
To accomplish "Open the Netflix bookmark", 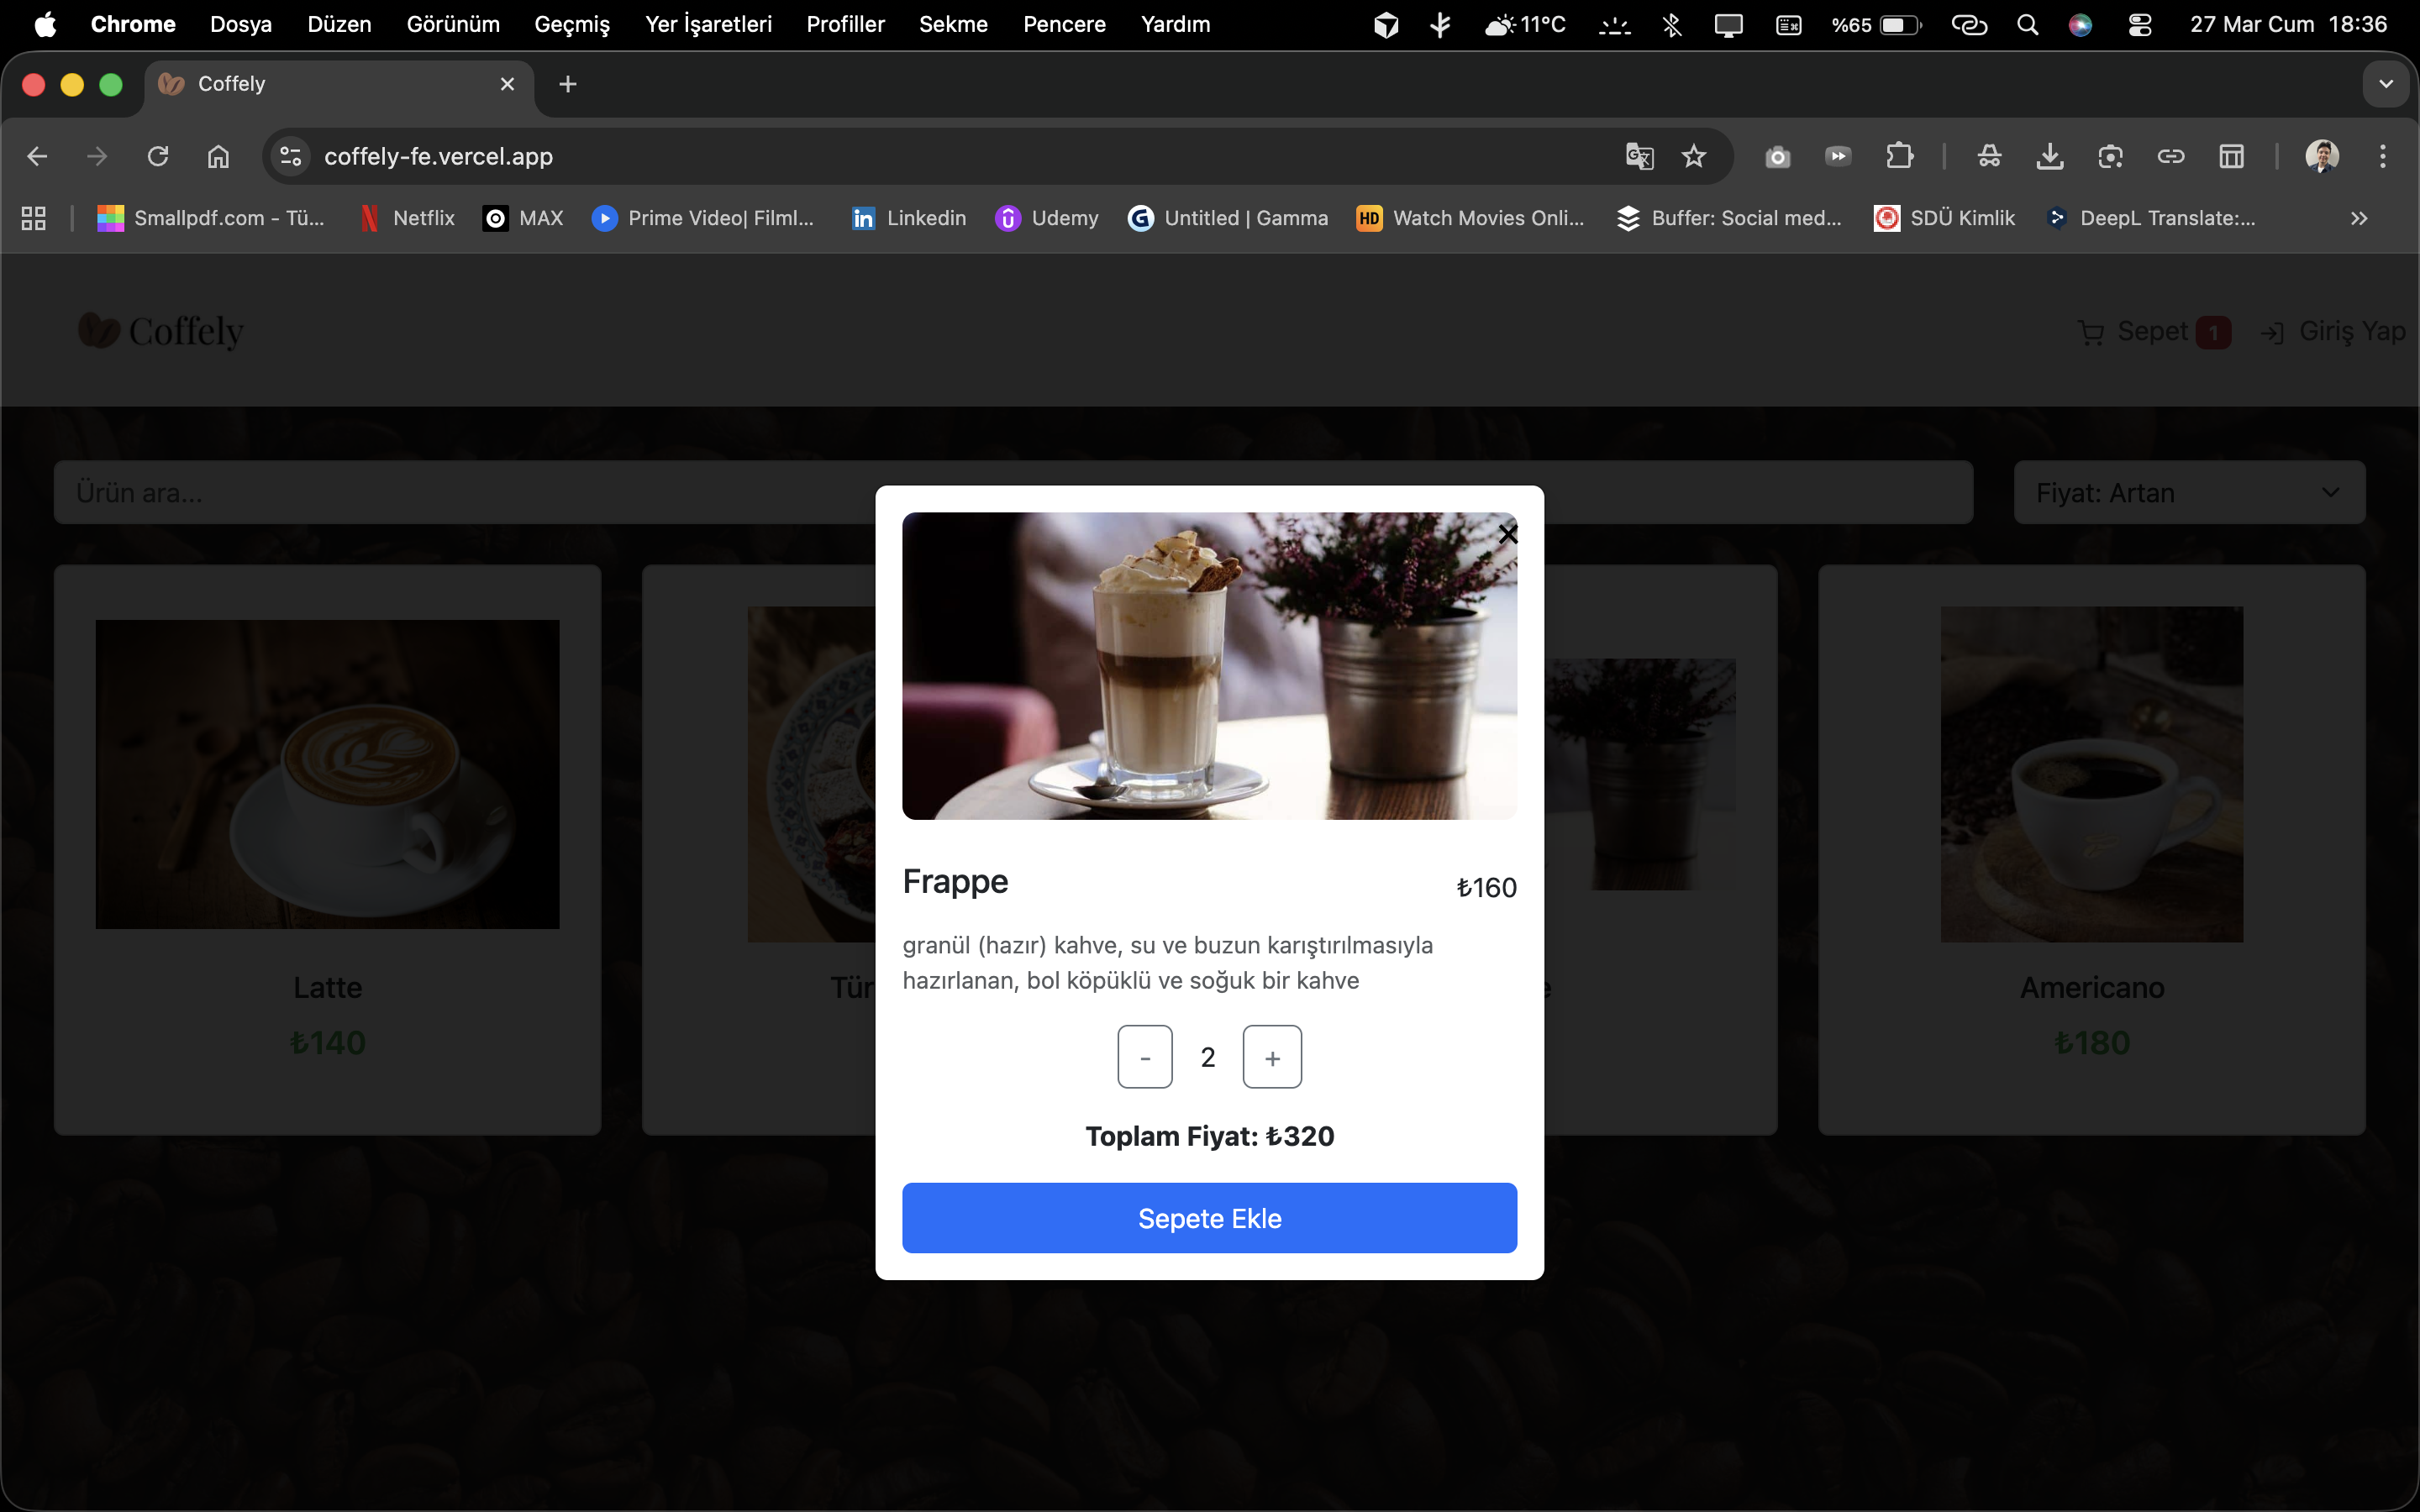I will tap(407, 219).
